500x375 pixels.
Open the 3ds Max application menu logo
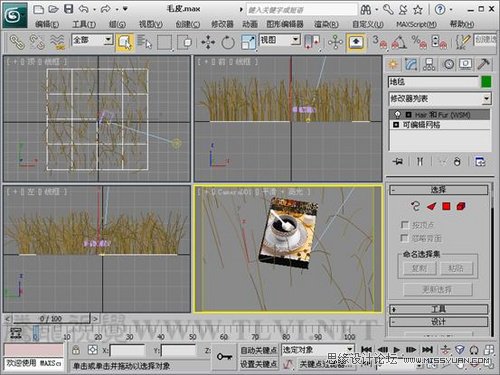15,15
